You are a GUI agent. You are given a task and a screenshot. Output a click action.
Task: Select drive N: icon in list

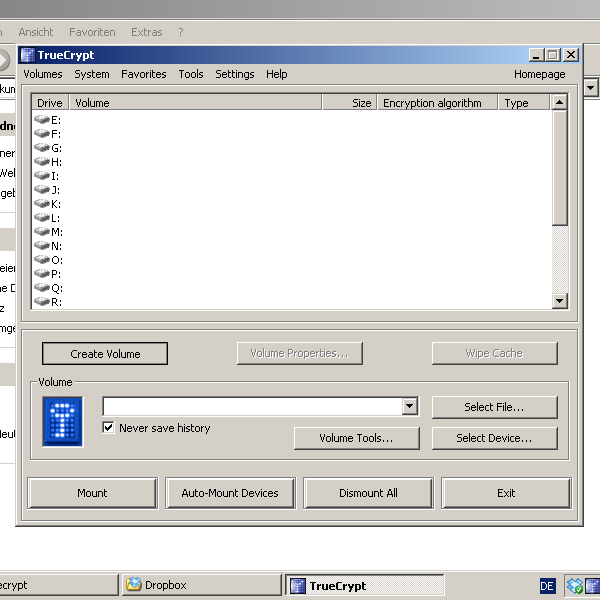point(42,246)
